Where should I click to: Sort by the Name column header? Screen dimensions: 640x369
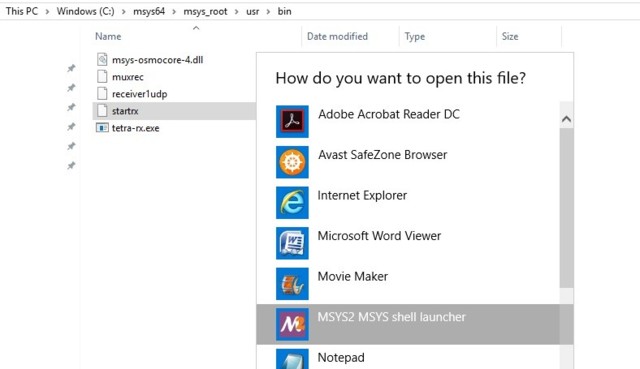tap(108, 36)
